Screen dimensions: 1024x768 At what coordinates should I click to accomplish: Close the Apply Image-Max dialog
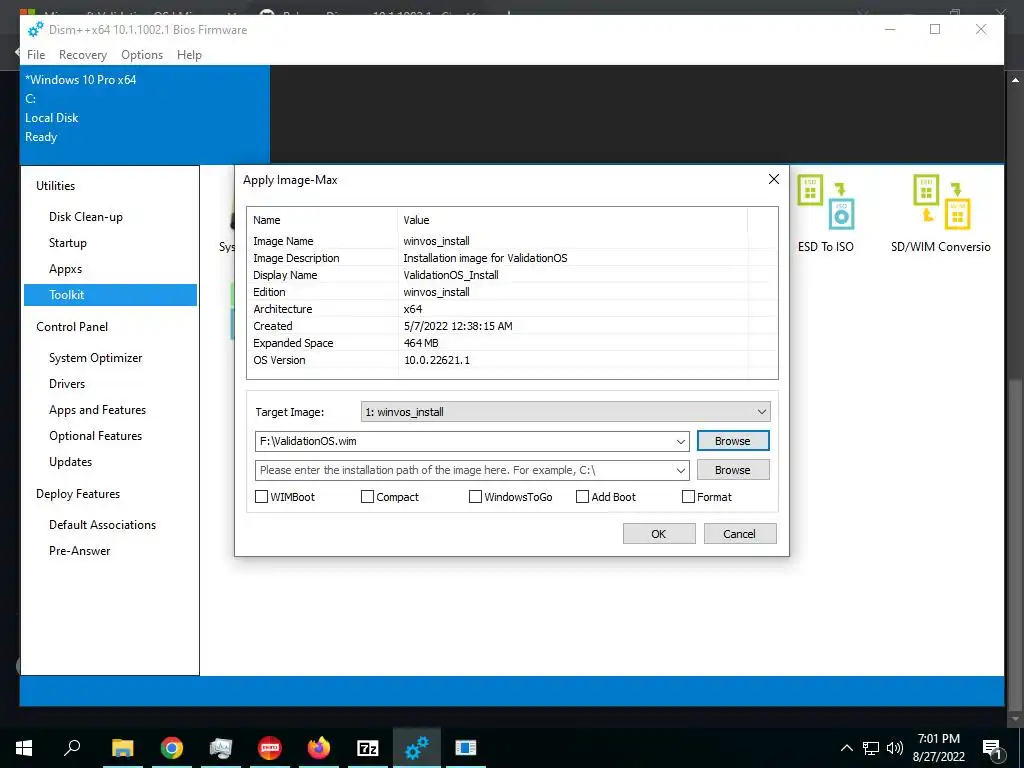pos(774,179)
